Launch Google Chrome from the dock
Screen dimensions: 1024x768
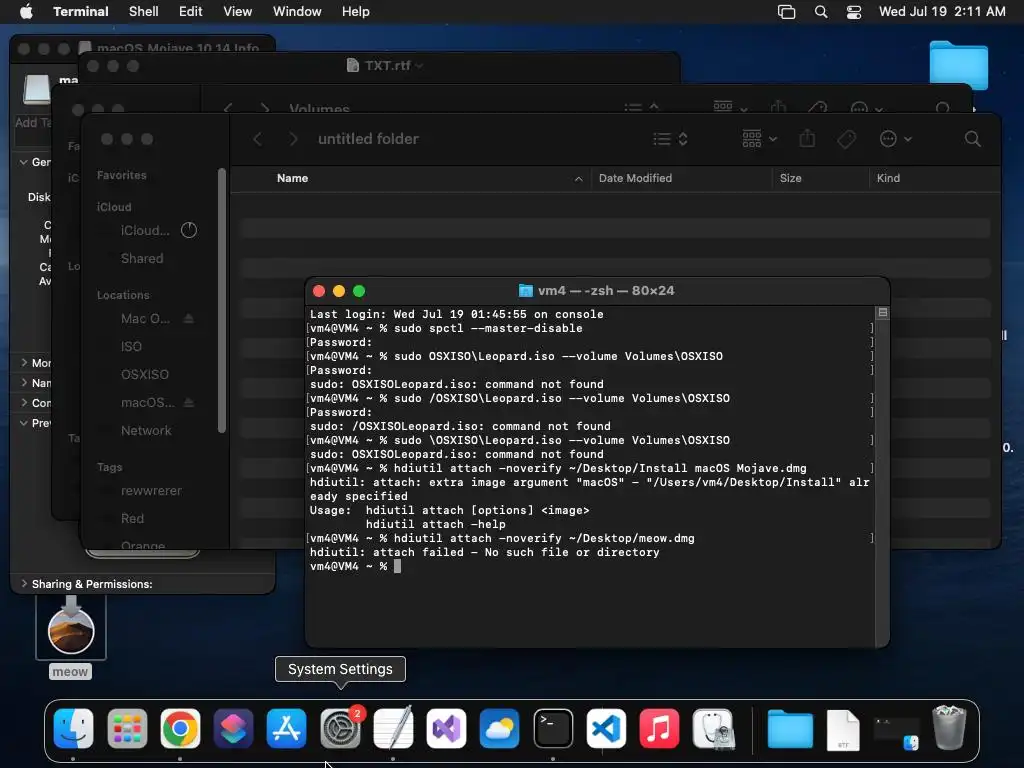click(180, 728)
